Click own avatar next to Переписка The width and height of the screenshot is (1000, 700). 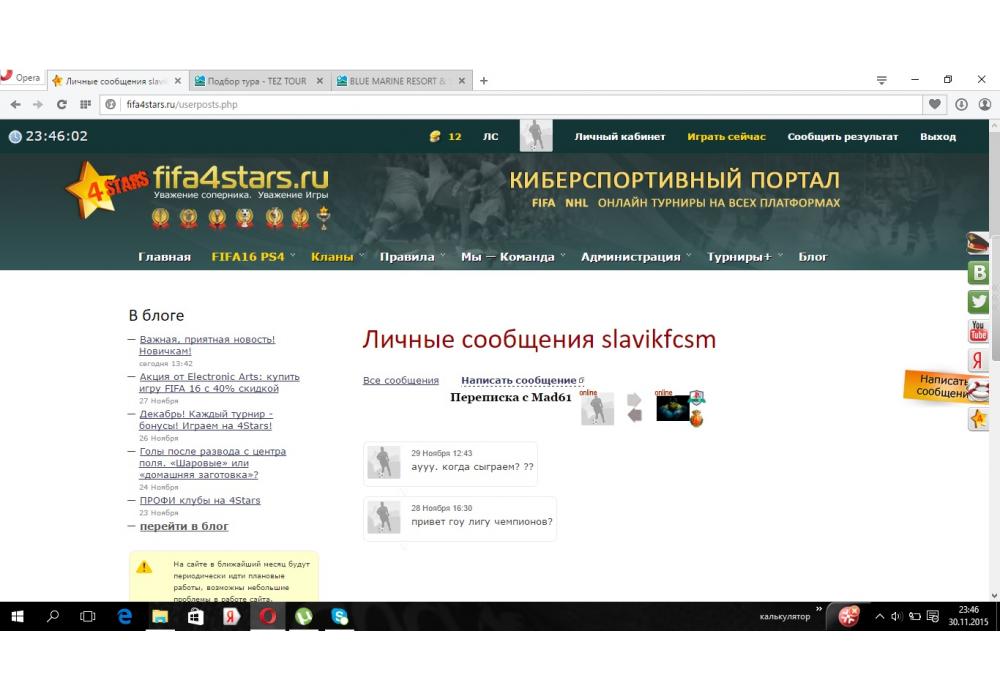(x=598, y=409)
